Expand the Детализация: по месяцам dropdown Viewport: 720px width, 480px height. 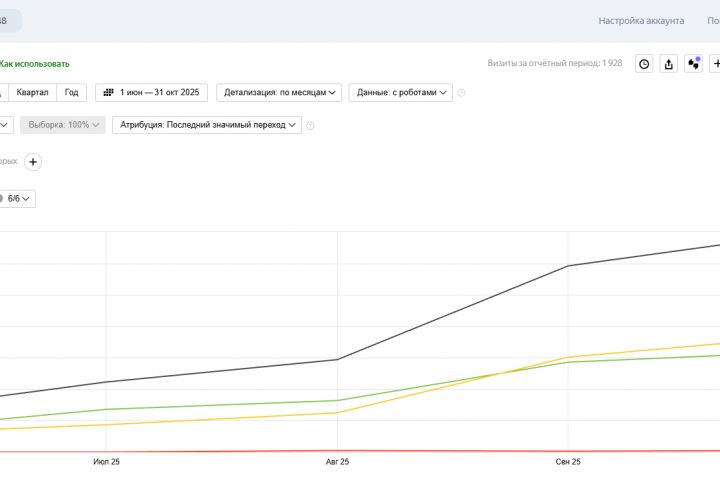[x=279, y=92]
